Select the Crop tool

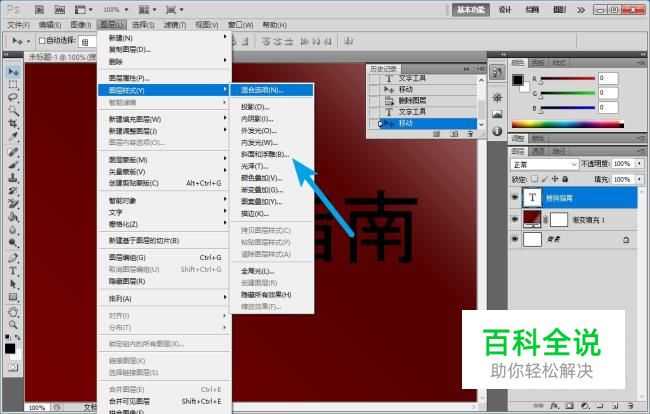[x=13, y=123]
